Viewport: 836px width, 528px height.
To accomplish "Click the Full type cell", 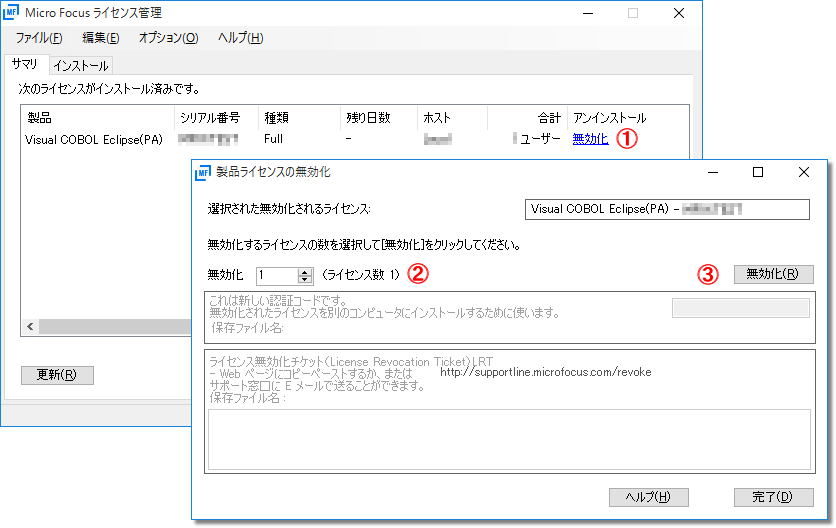I will point(274,139).
